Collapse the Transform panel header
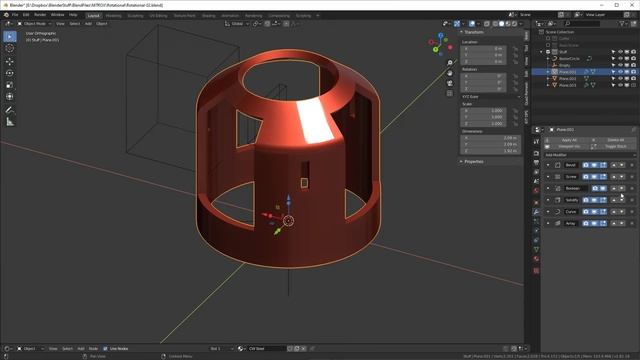Screen dimensions: 640x360 473,32
